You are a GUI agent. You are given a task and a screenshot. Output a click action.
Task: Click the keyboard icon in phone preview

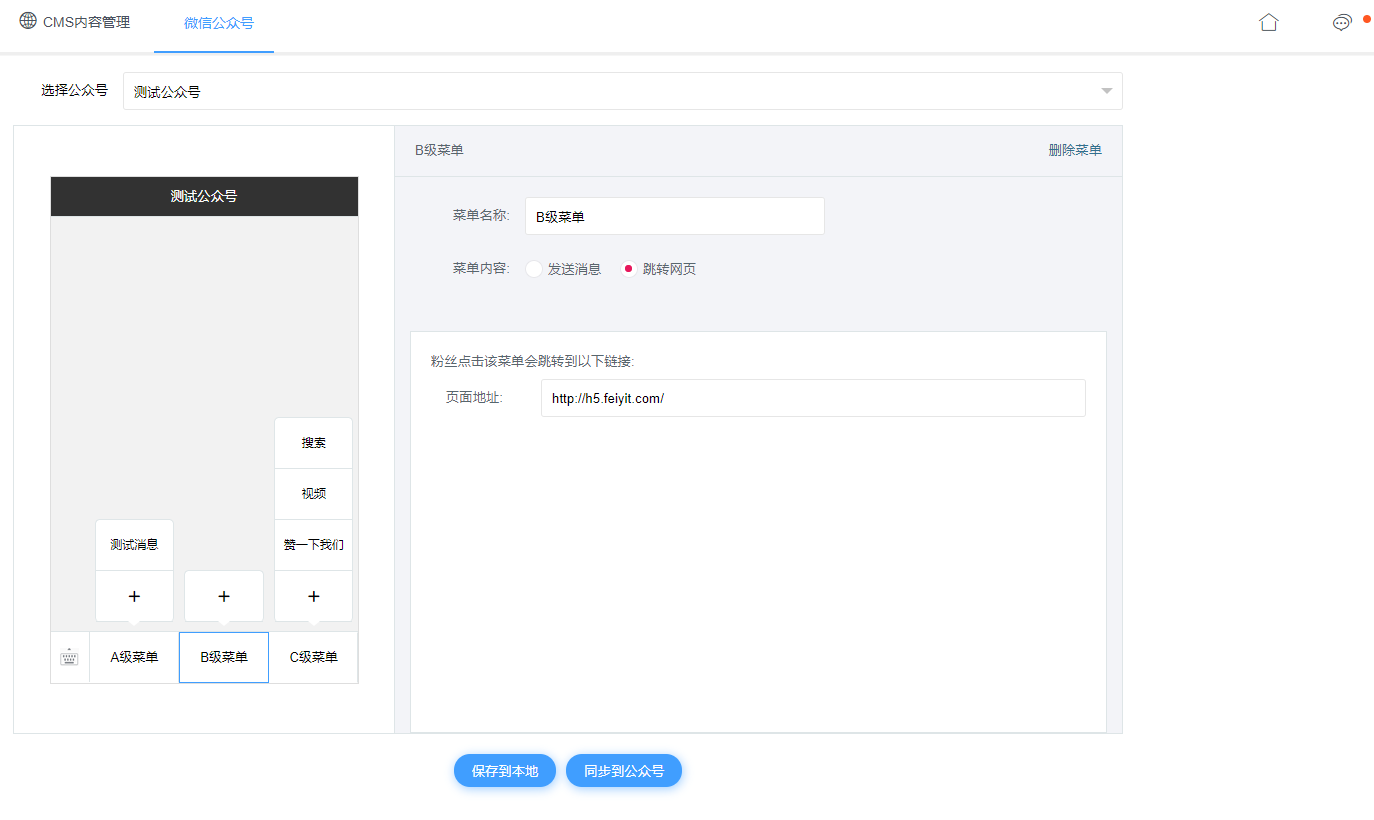69,657
